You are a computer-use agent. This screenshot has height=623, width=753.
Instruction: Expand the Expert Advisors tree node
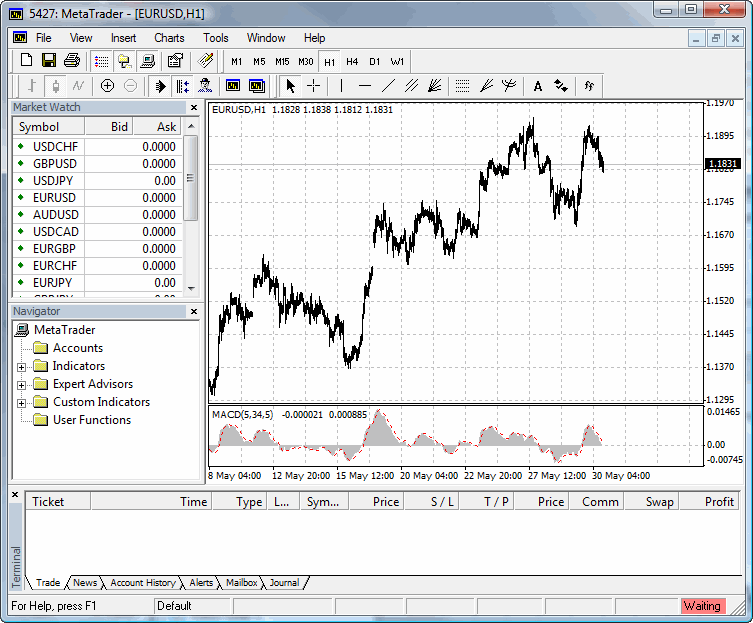click(21, 385)
